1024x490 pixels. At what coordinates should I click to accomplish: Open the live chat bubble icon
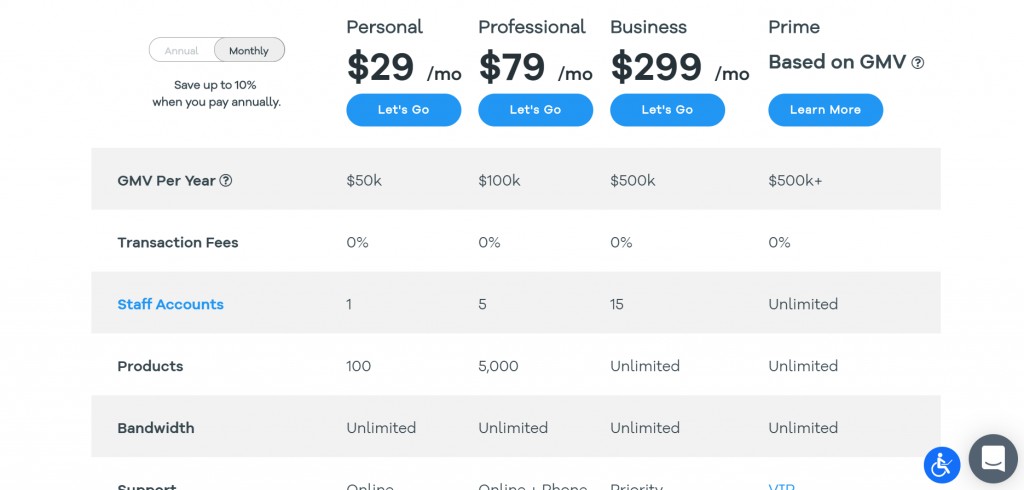[x=993, y=459]
